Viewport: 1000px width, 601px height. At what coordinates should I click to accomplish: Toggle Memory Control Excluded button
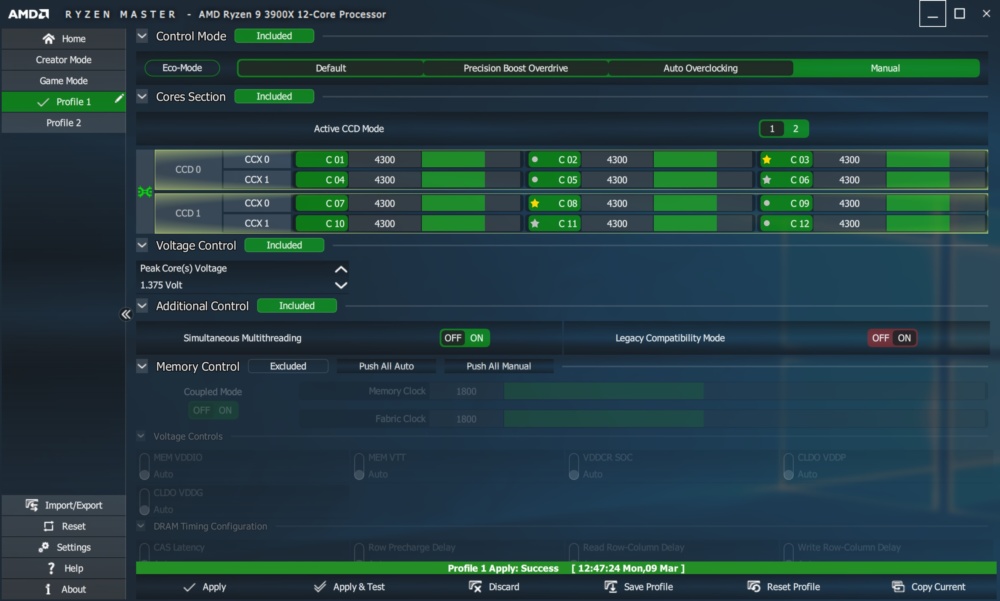[x=288, y=366]
